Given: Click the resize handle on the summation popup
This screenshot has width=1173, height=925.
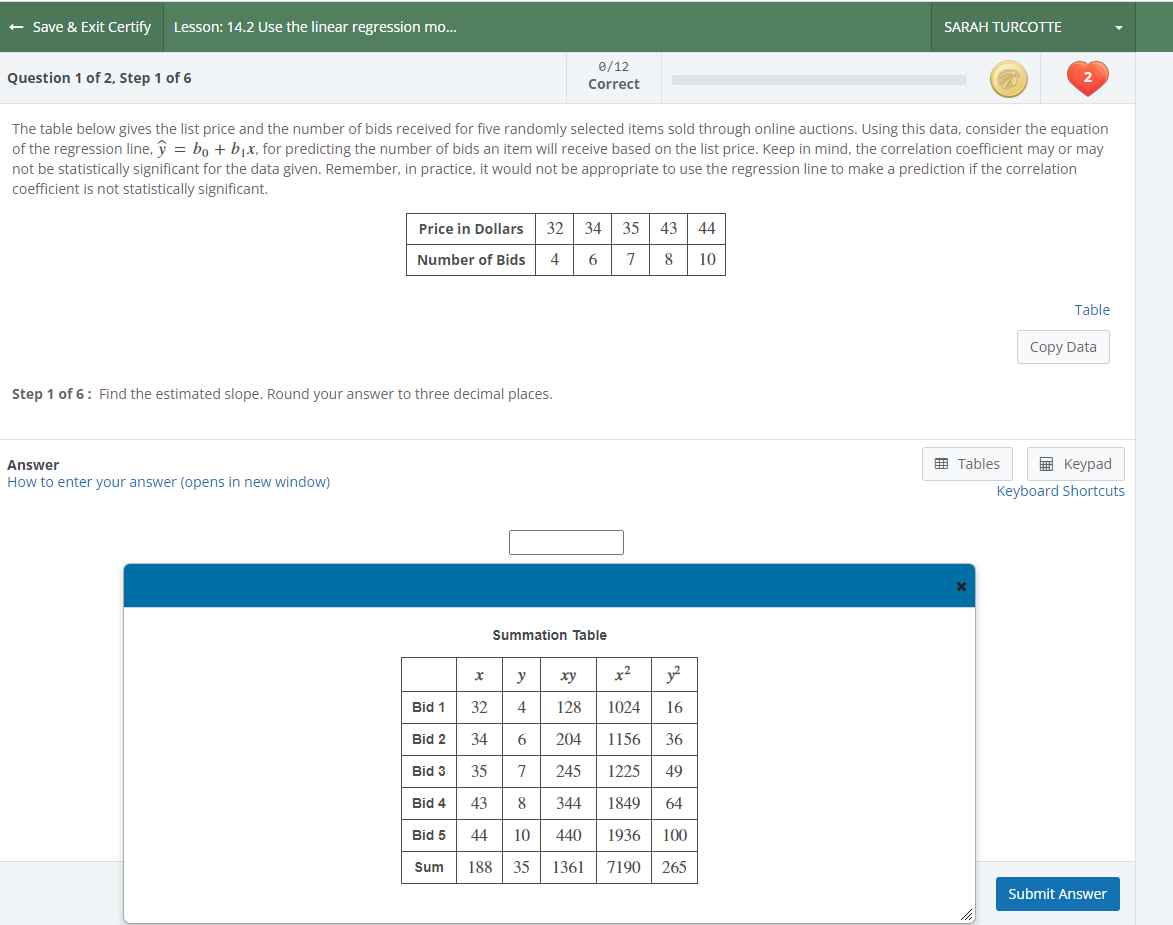Looking at the screenshot, I should coord(965,913).
